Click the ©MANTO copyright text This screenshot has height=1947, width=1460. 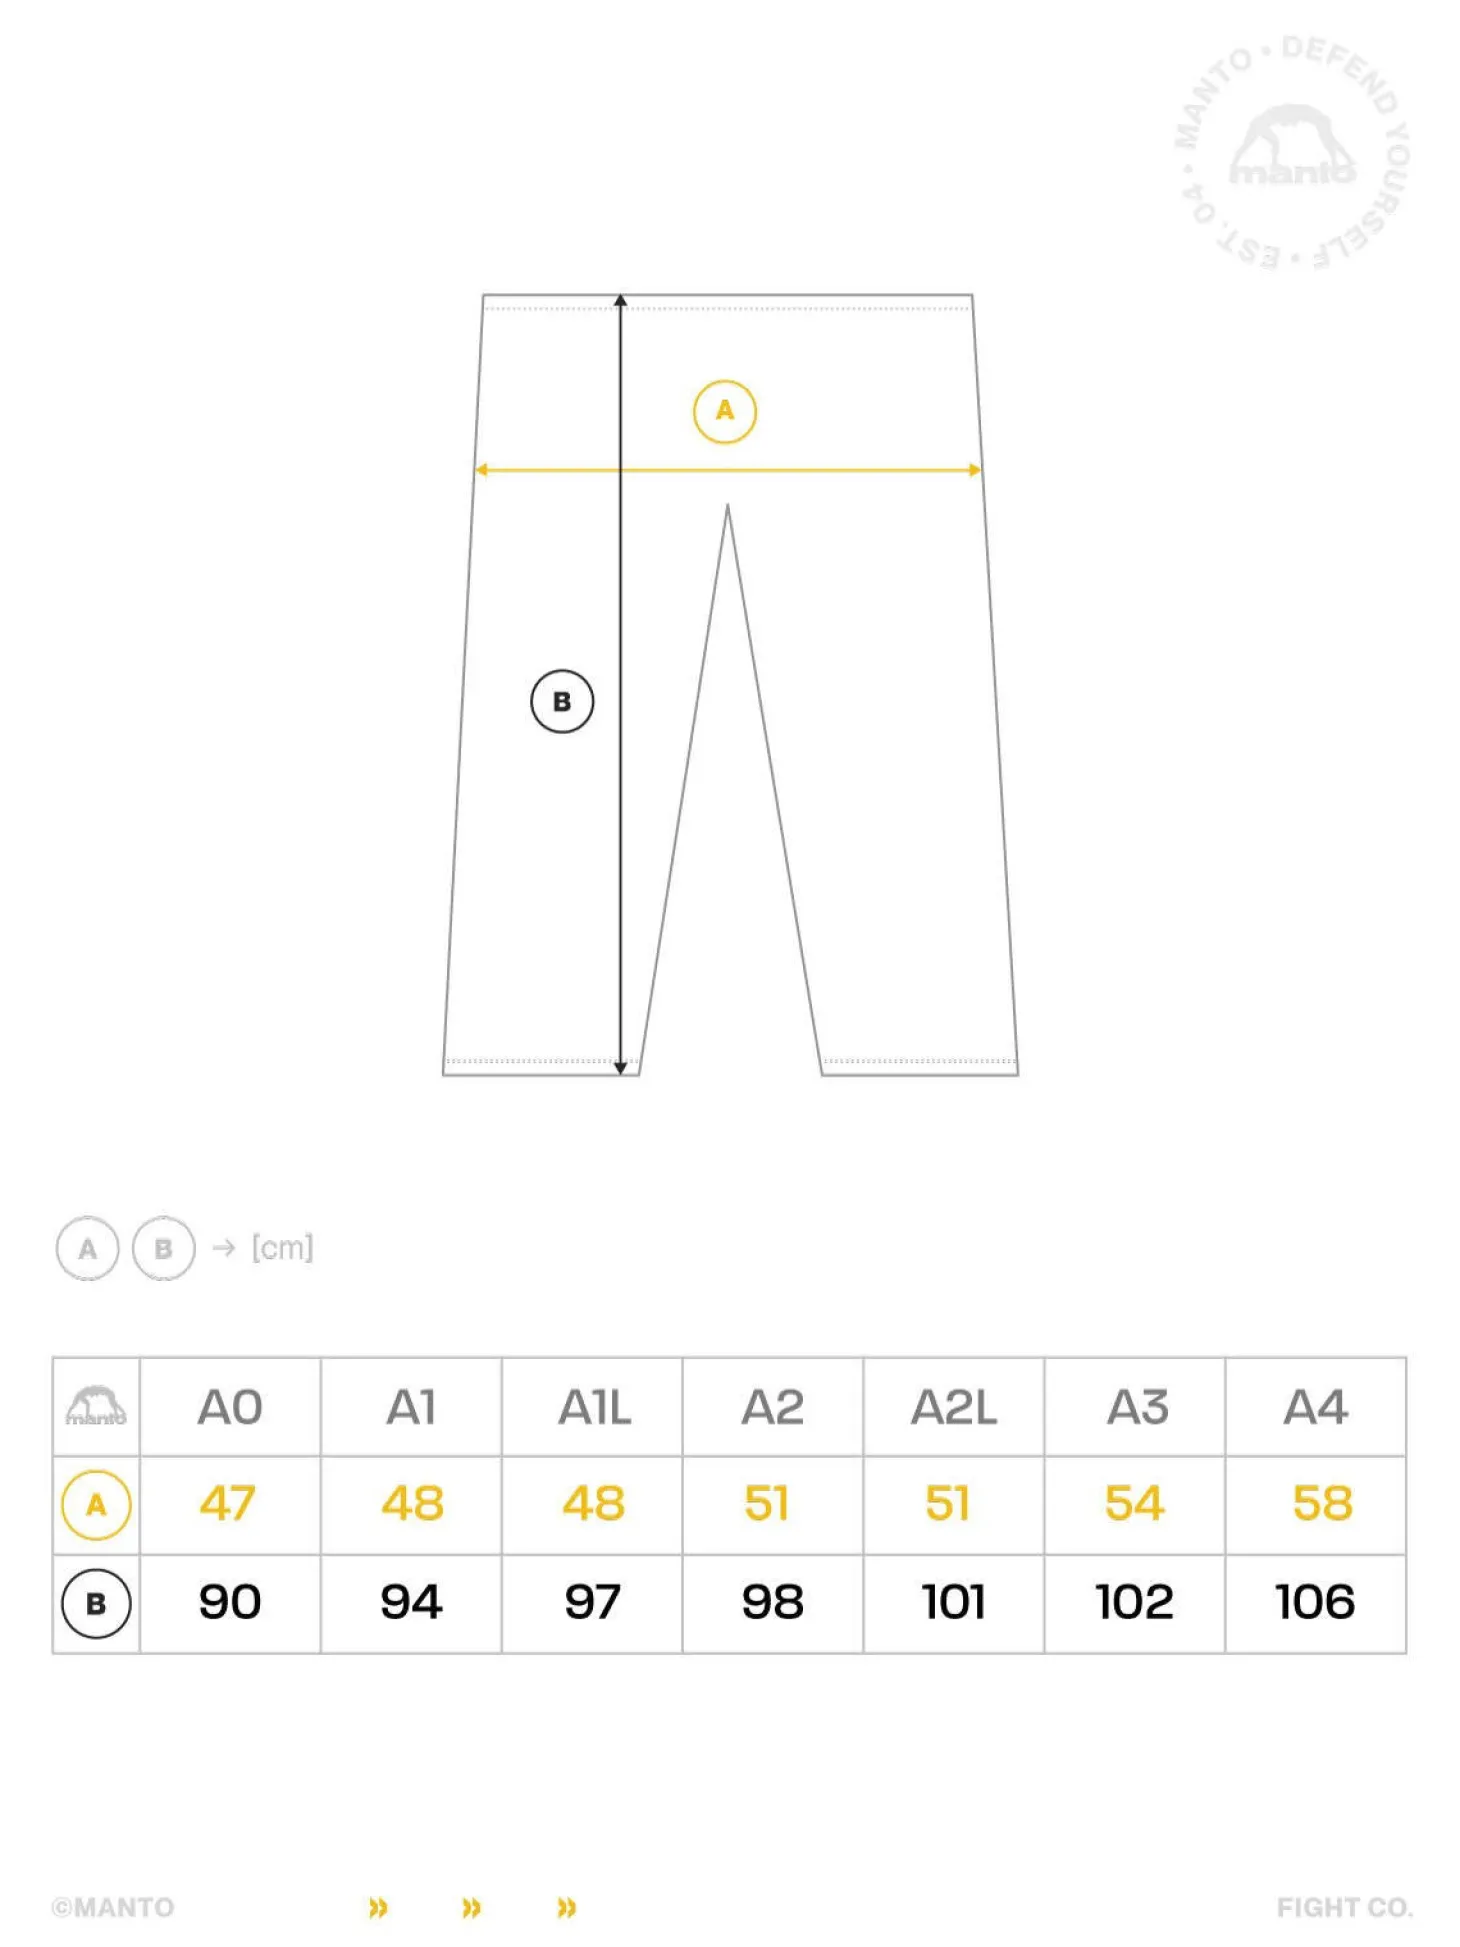[113, 1907]
